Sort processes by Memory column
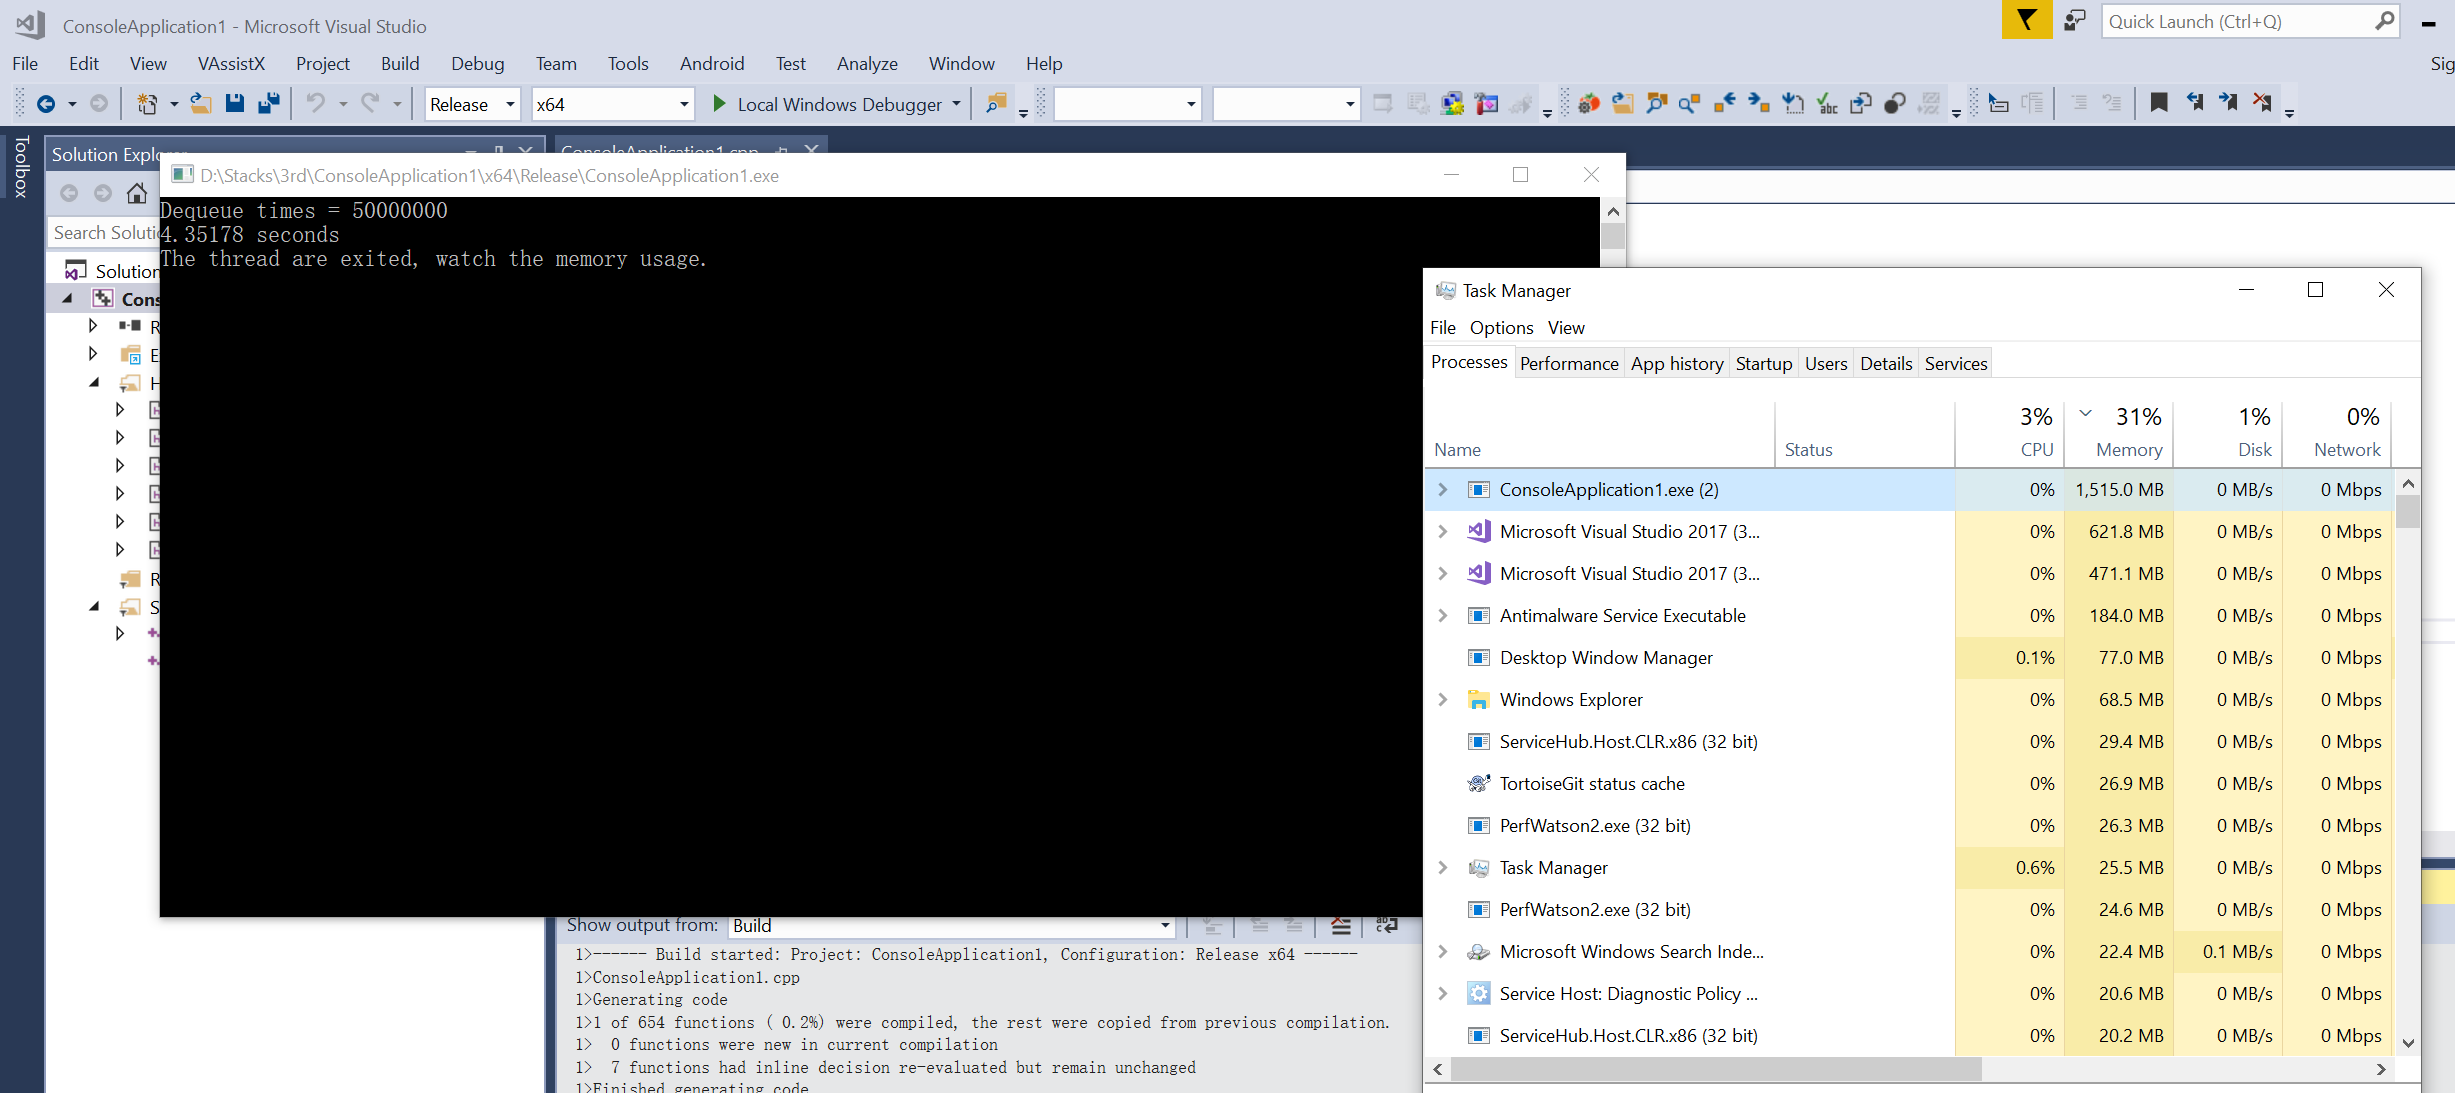Image resolution: width=2455 pixels, height=1093 pixels. click(x=2128, y=450)
